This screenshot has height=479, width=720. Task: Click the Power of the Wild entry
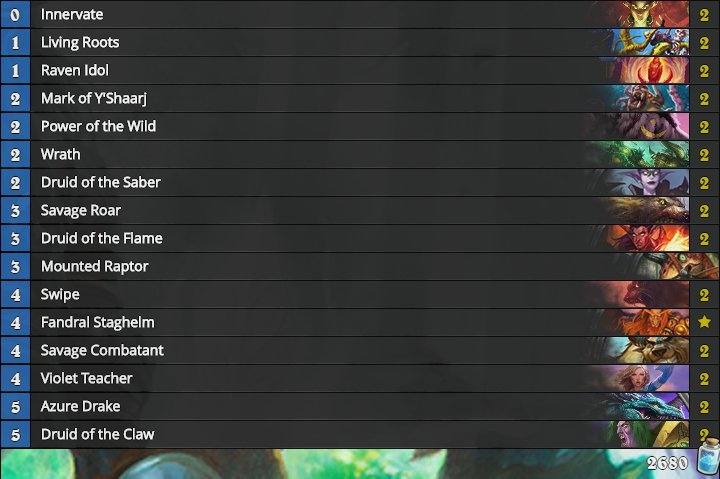[x=300, y=126]
